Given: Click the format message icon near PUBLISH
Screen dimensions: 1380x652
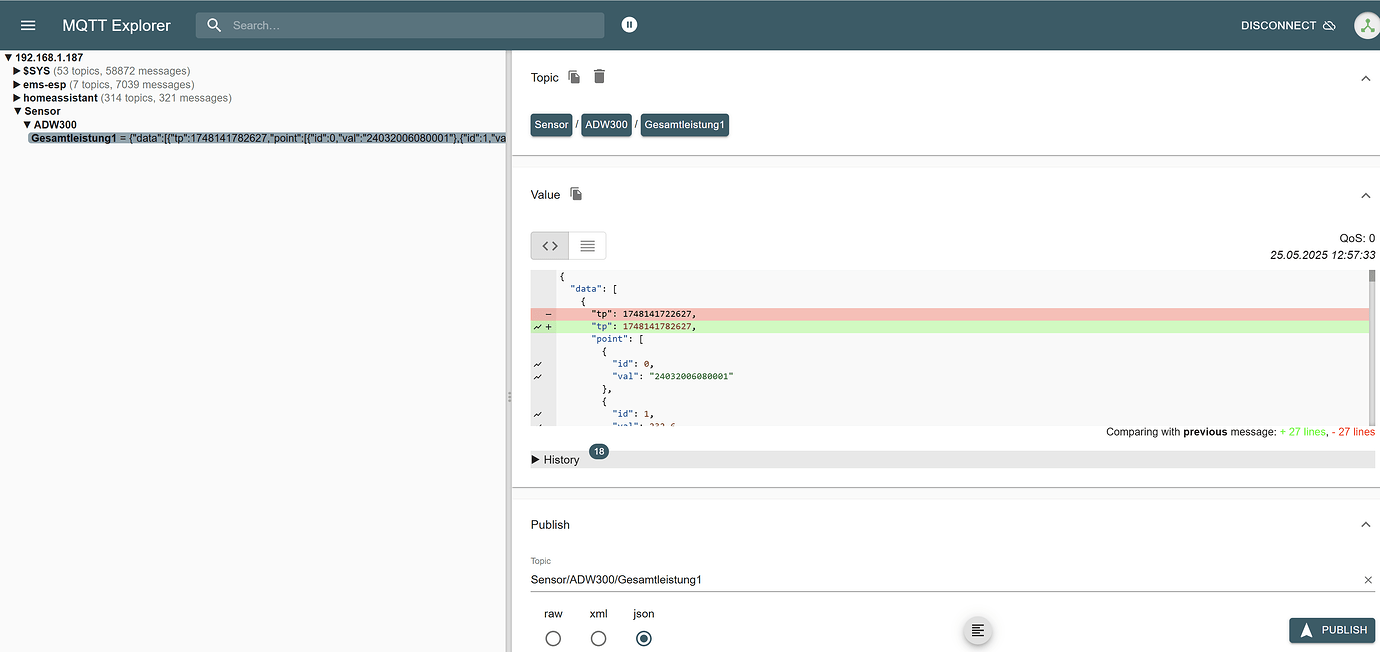Looking at the screenshot, I should click(x=977, y=631).
